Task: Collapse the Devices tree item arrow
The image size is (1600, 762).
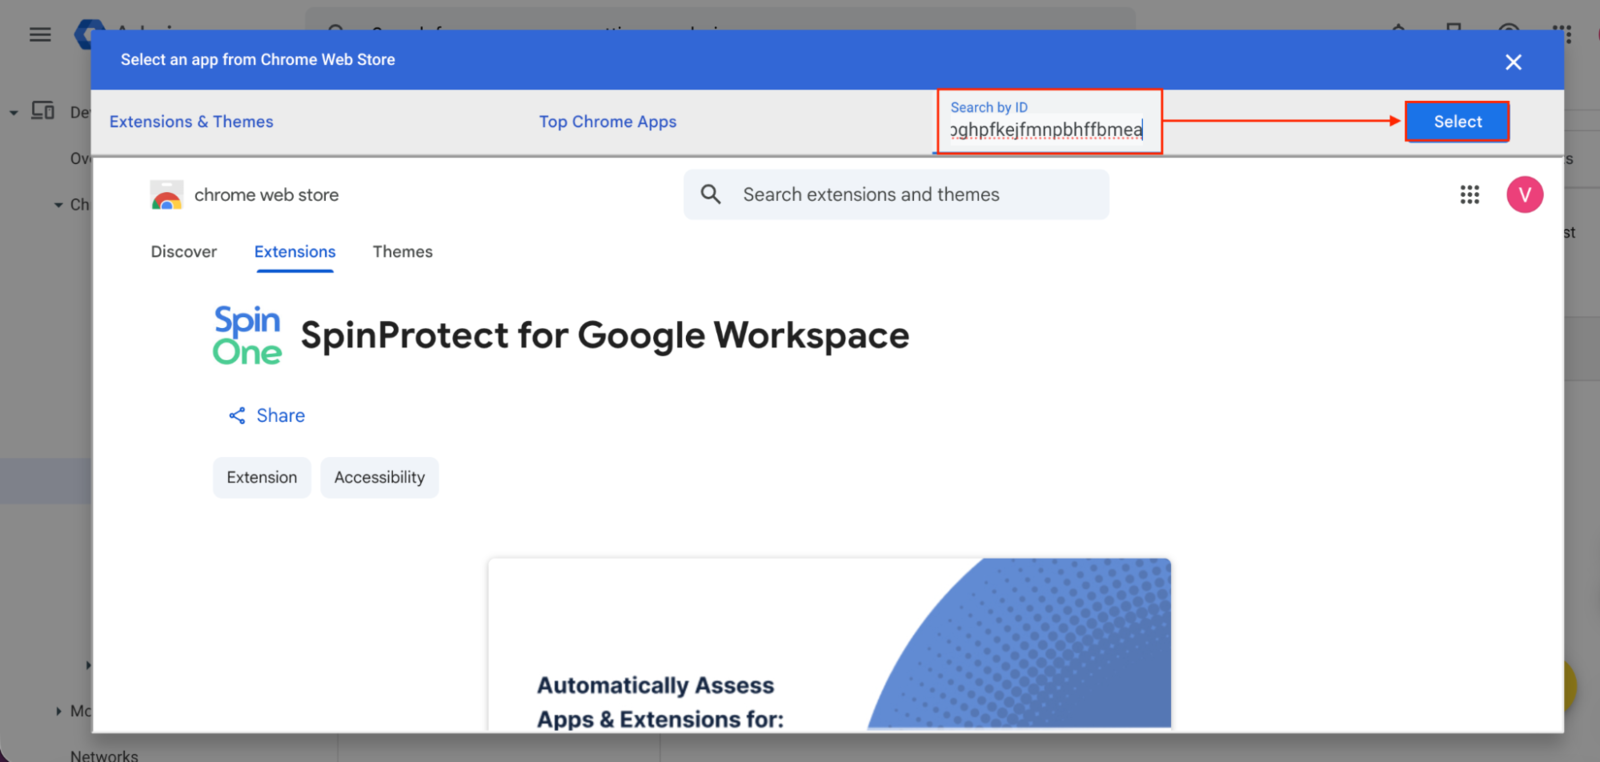Action: click(x=14, y=112)
